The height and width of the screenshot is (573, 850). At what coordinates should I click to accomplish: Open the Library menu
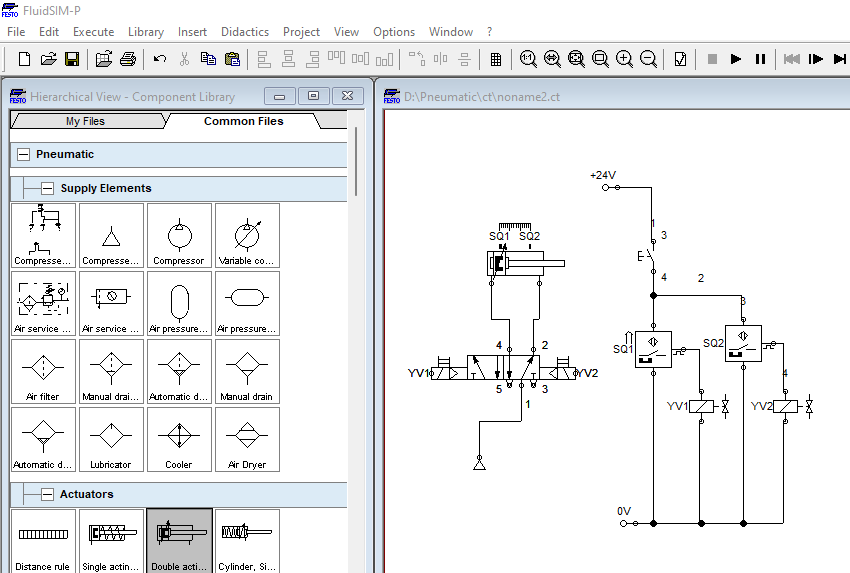[146, 32]
